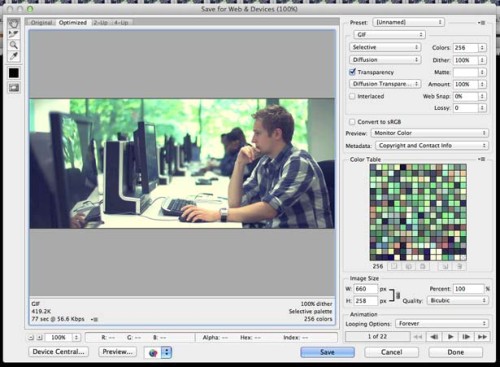500x367 pixels.
Task: Play the animation
Action: point(450,337)
